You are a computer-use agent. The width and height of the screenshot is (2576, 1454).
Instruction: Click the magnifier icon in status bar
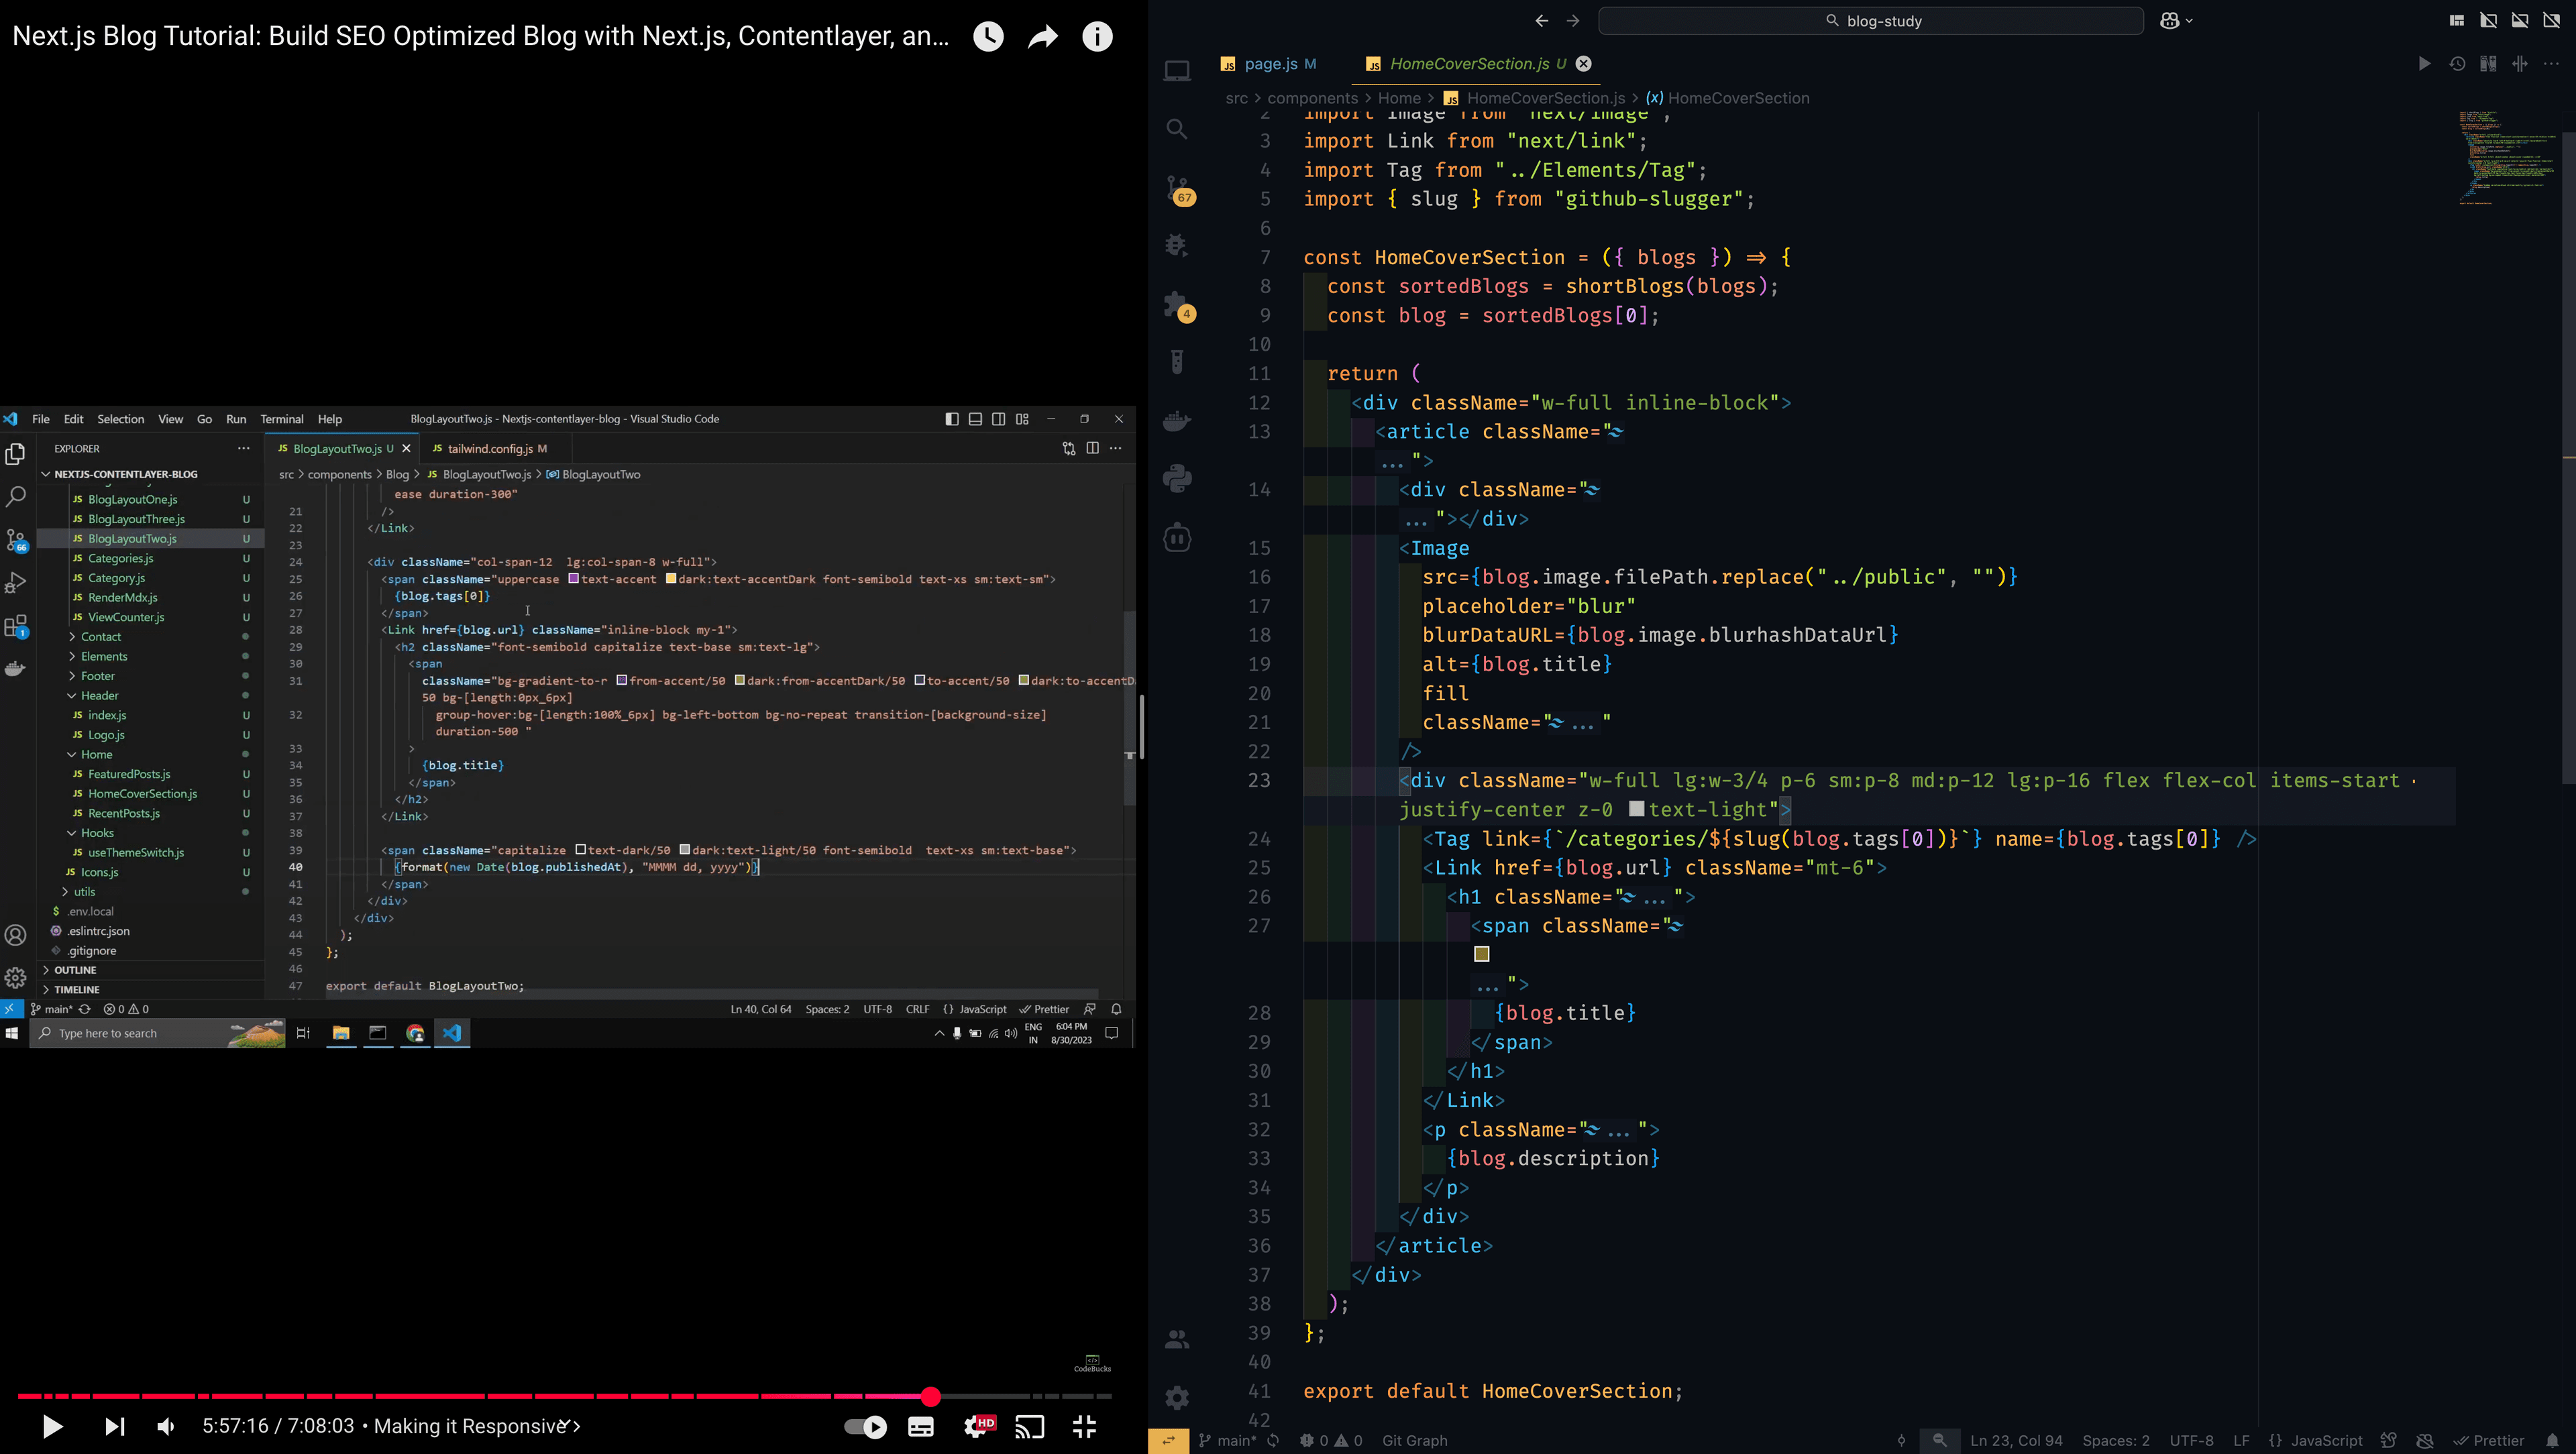tap(1939, 1441)
